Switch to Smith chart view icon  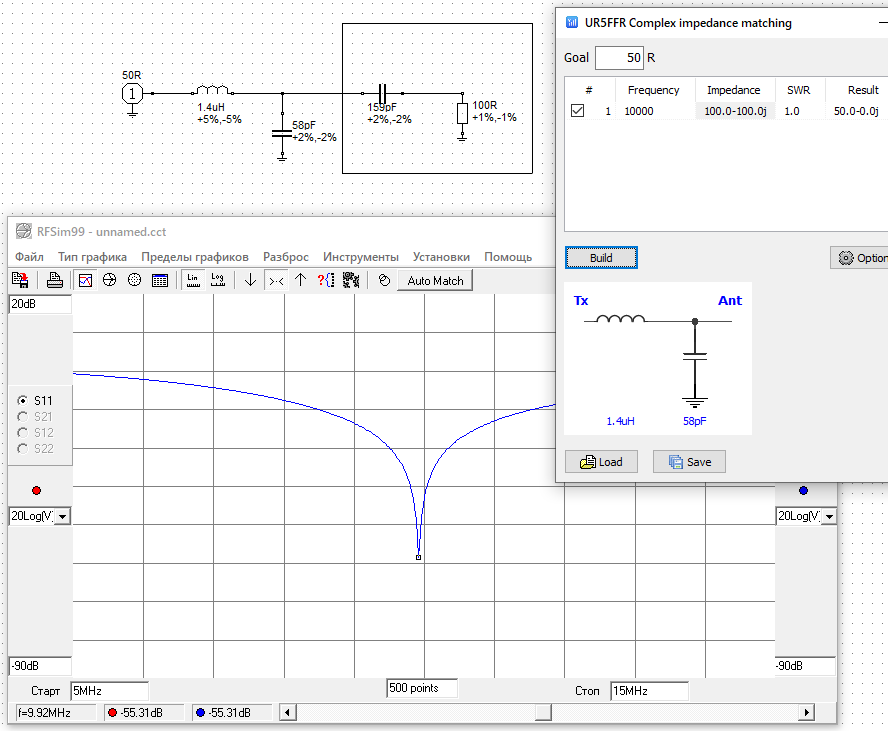pyautogui.click(x=110, y=280)
